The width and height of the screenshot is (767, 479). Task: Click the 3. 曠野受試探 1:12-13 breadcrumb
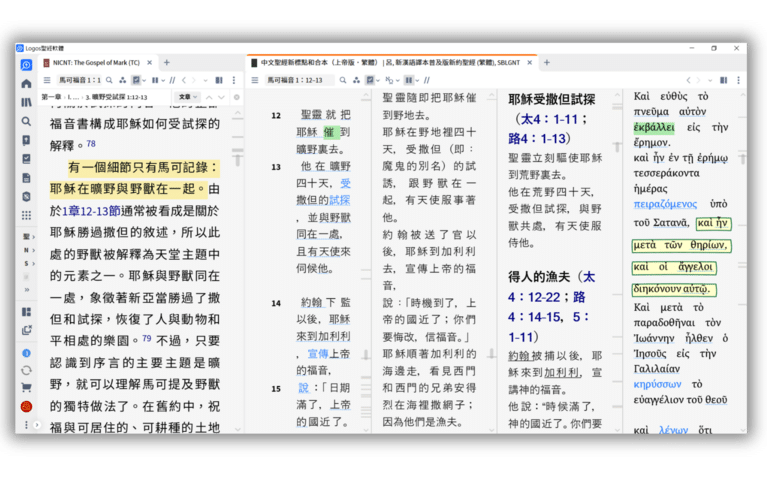coord(116,97)
